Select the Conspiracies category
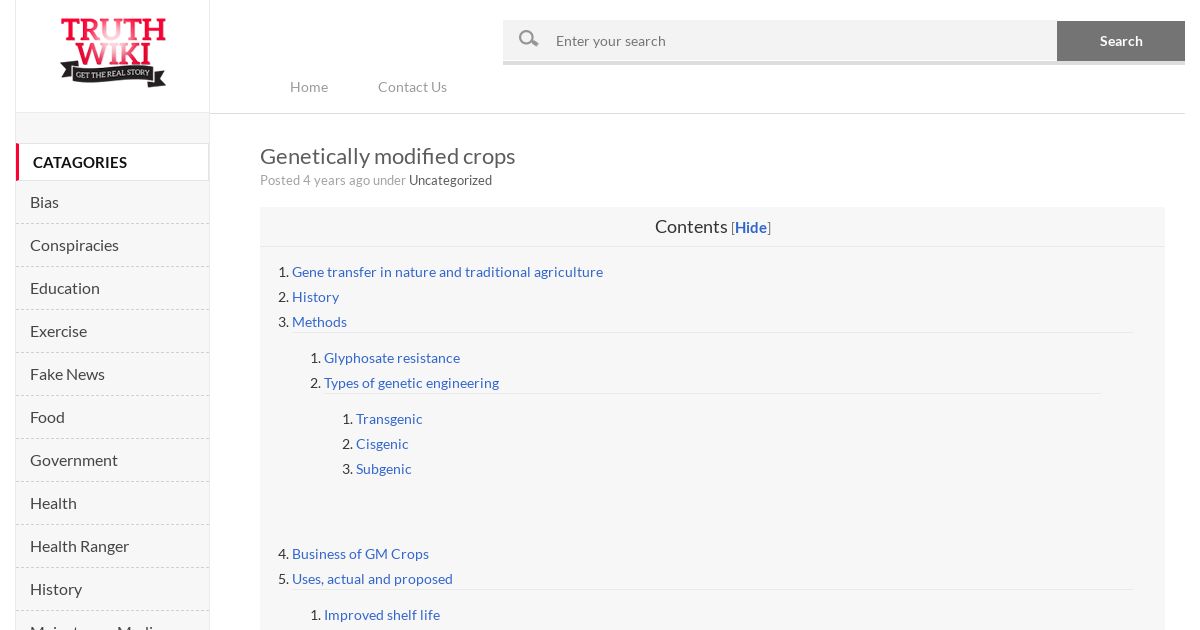Screen dimensions: 1200x630 [112, 245]
